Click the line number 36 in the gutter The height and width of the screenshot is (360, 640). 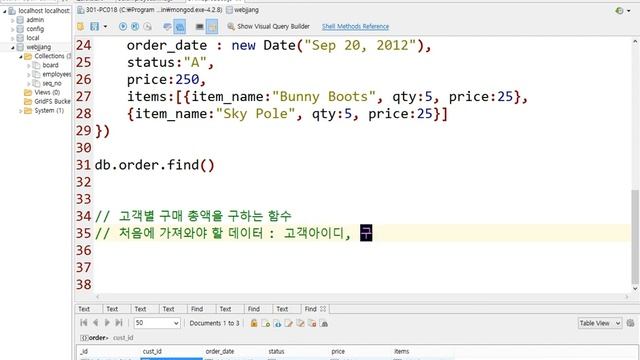point(84,250)
